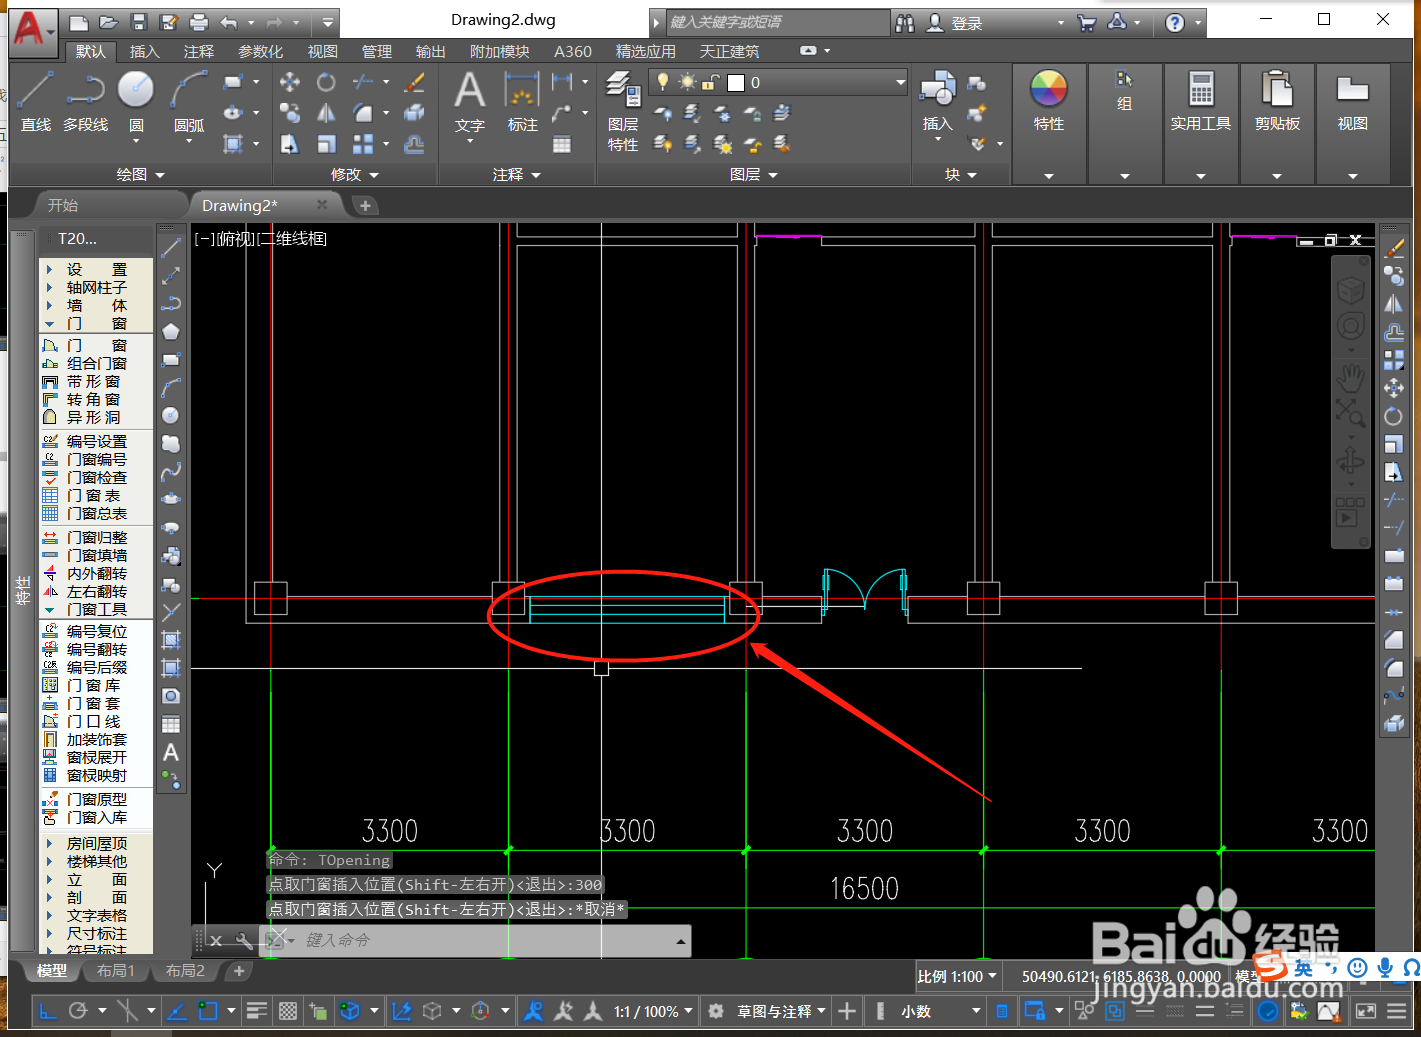The width and height of the screenshot is (1421, 1037).
Task: Open the 小数 units dropdown
Action: point(941,1011)
